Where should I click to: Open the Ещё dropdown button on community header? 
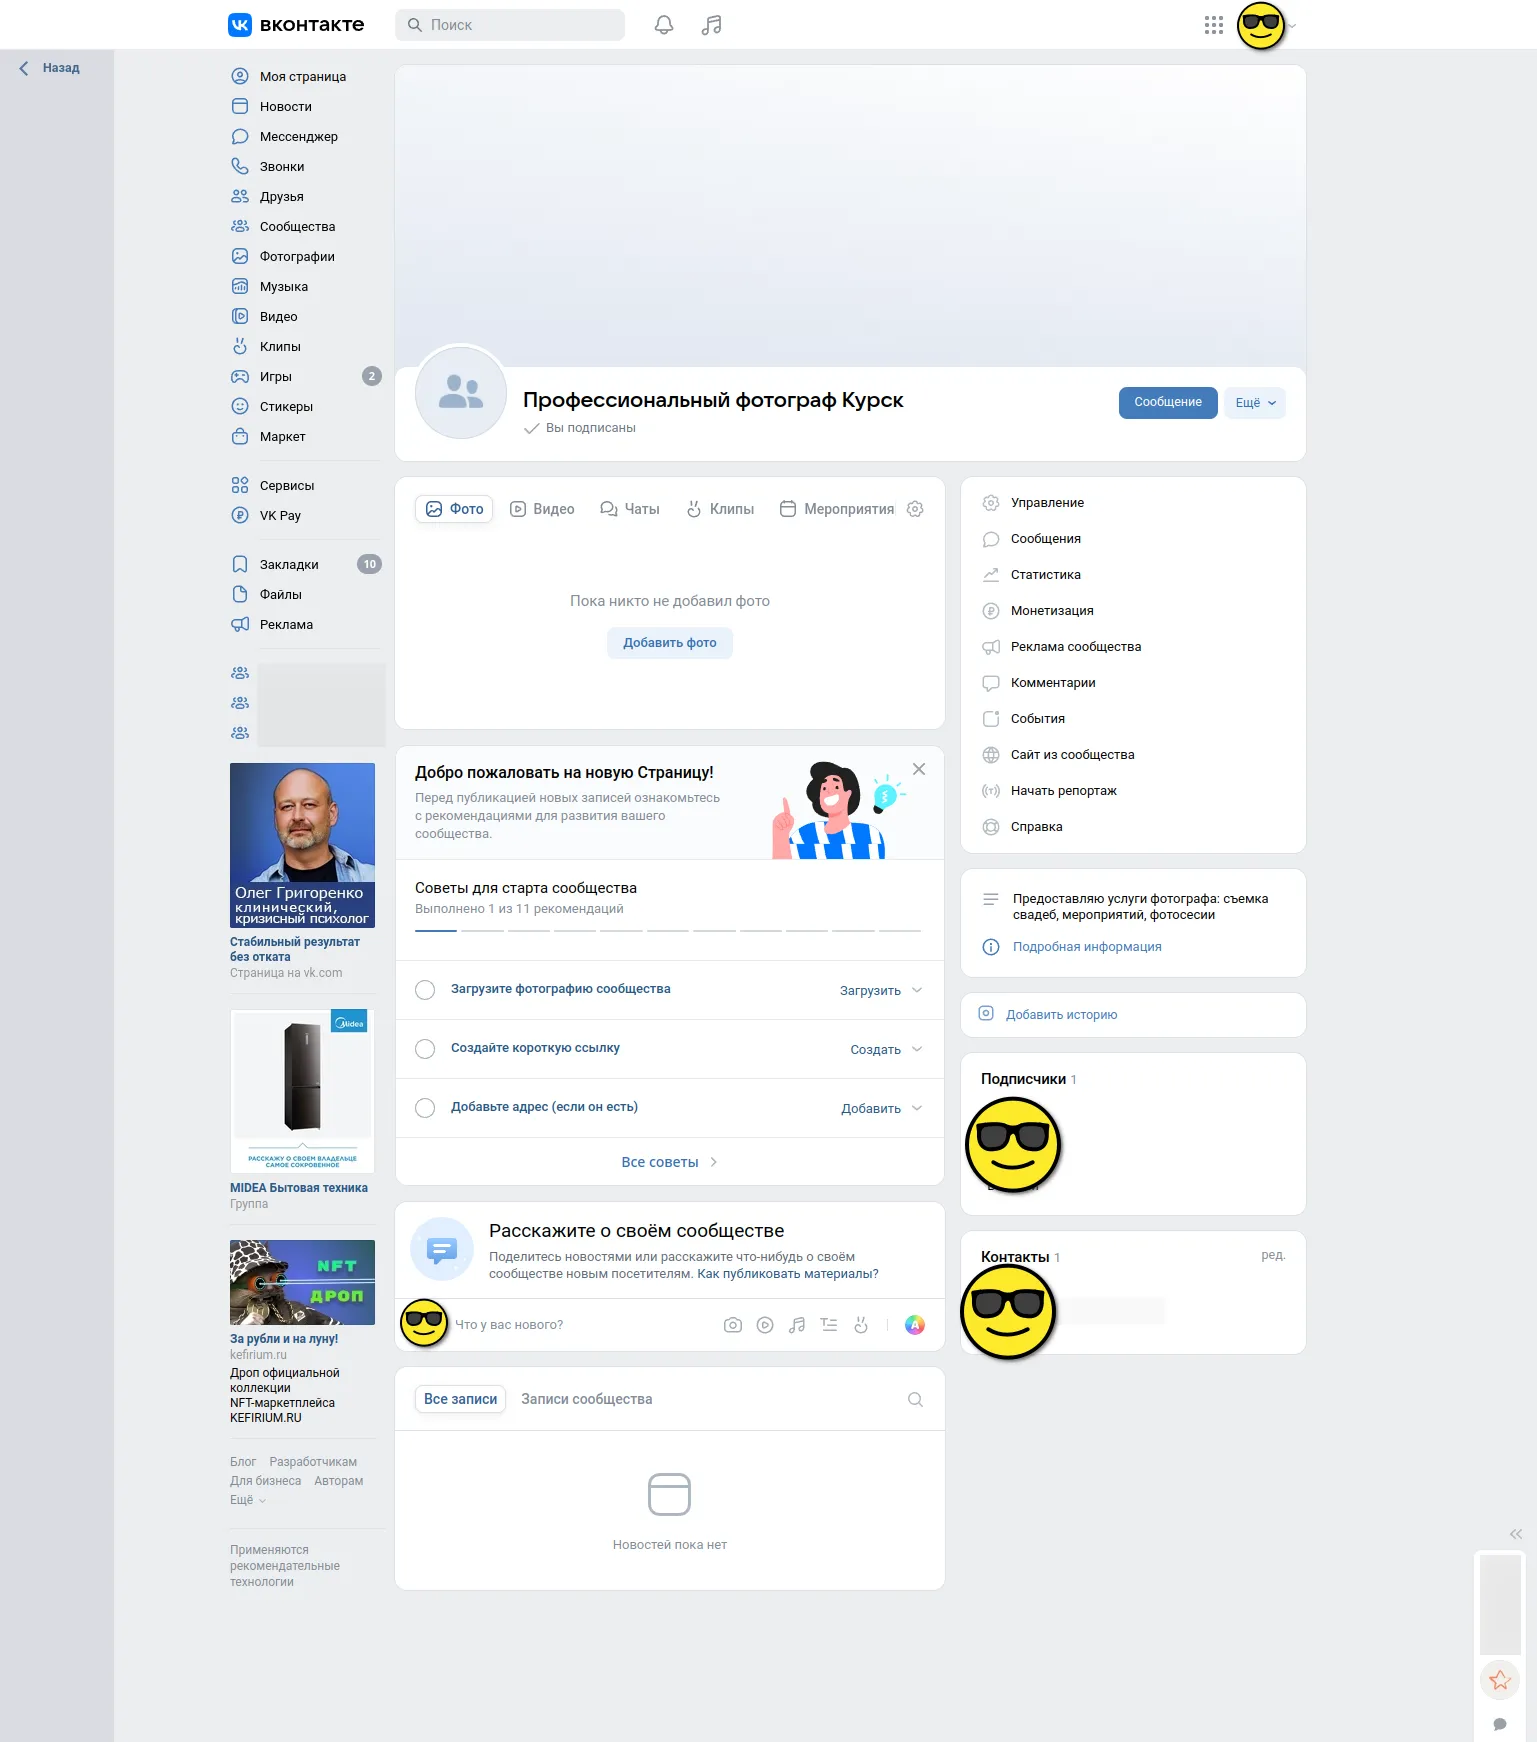[1255, 403]
